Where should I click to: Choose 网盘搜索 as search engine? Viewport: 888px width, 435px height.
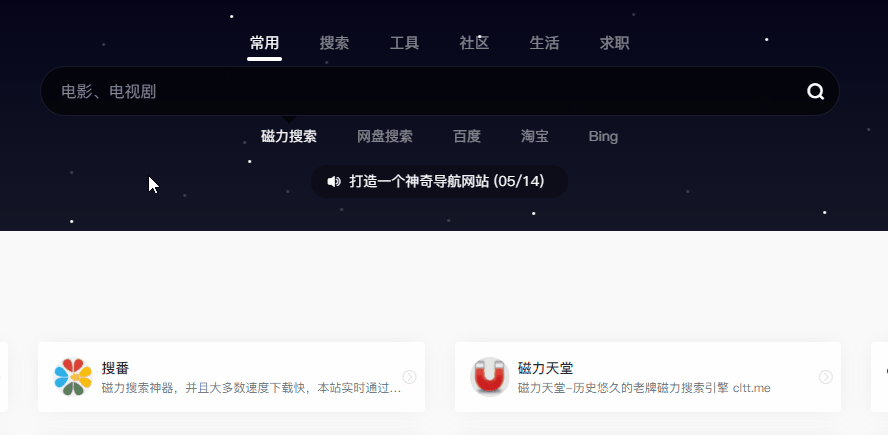[x=385, y=137]
